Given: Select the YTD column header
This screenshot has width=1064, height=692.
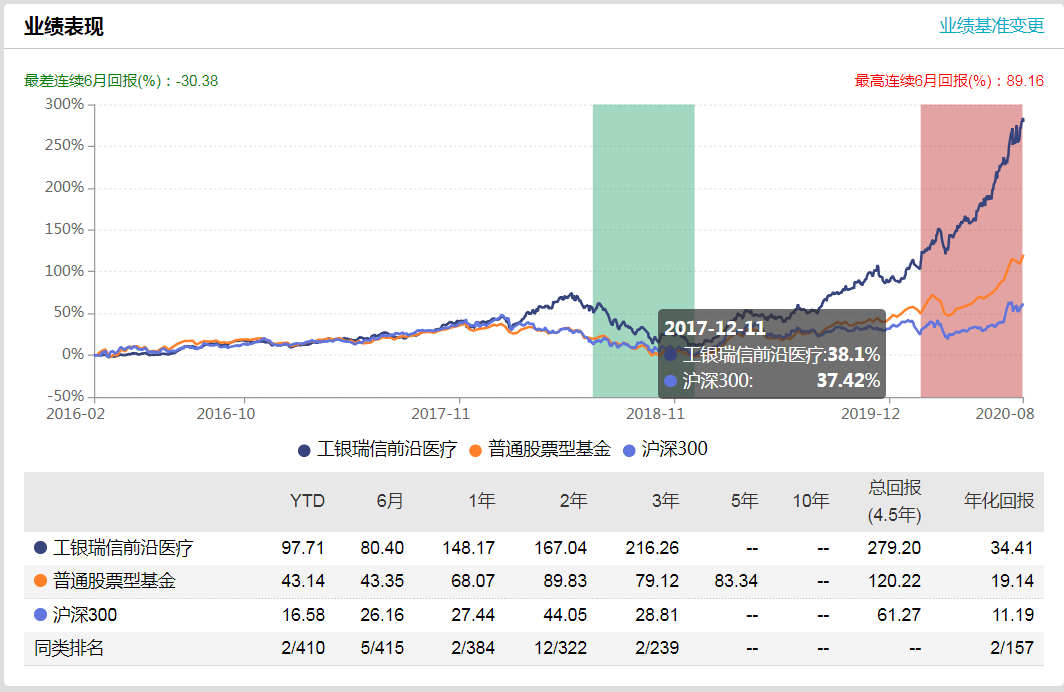Looking at the screenshot, I should 307,501.
